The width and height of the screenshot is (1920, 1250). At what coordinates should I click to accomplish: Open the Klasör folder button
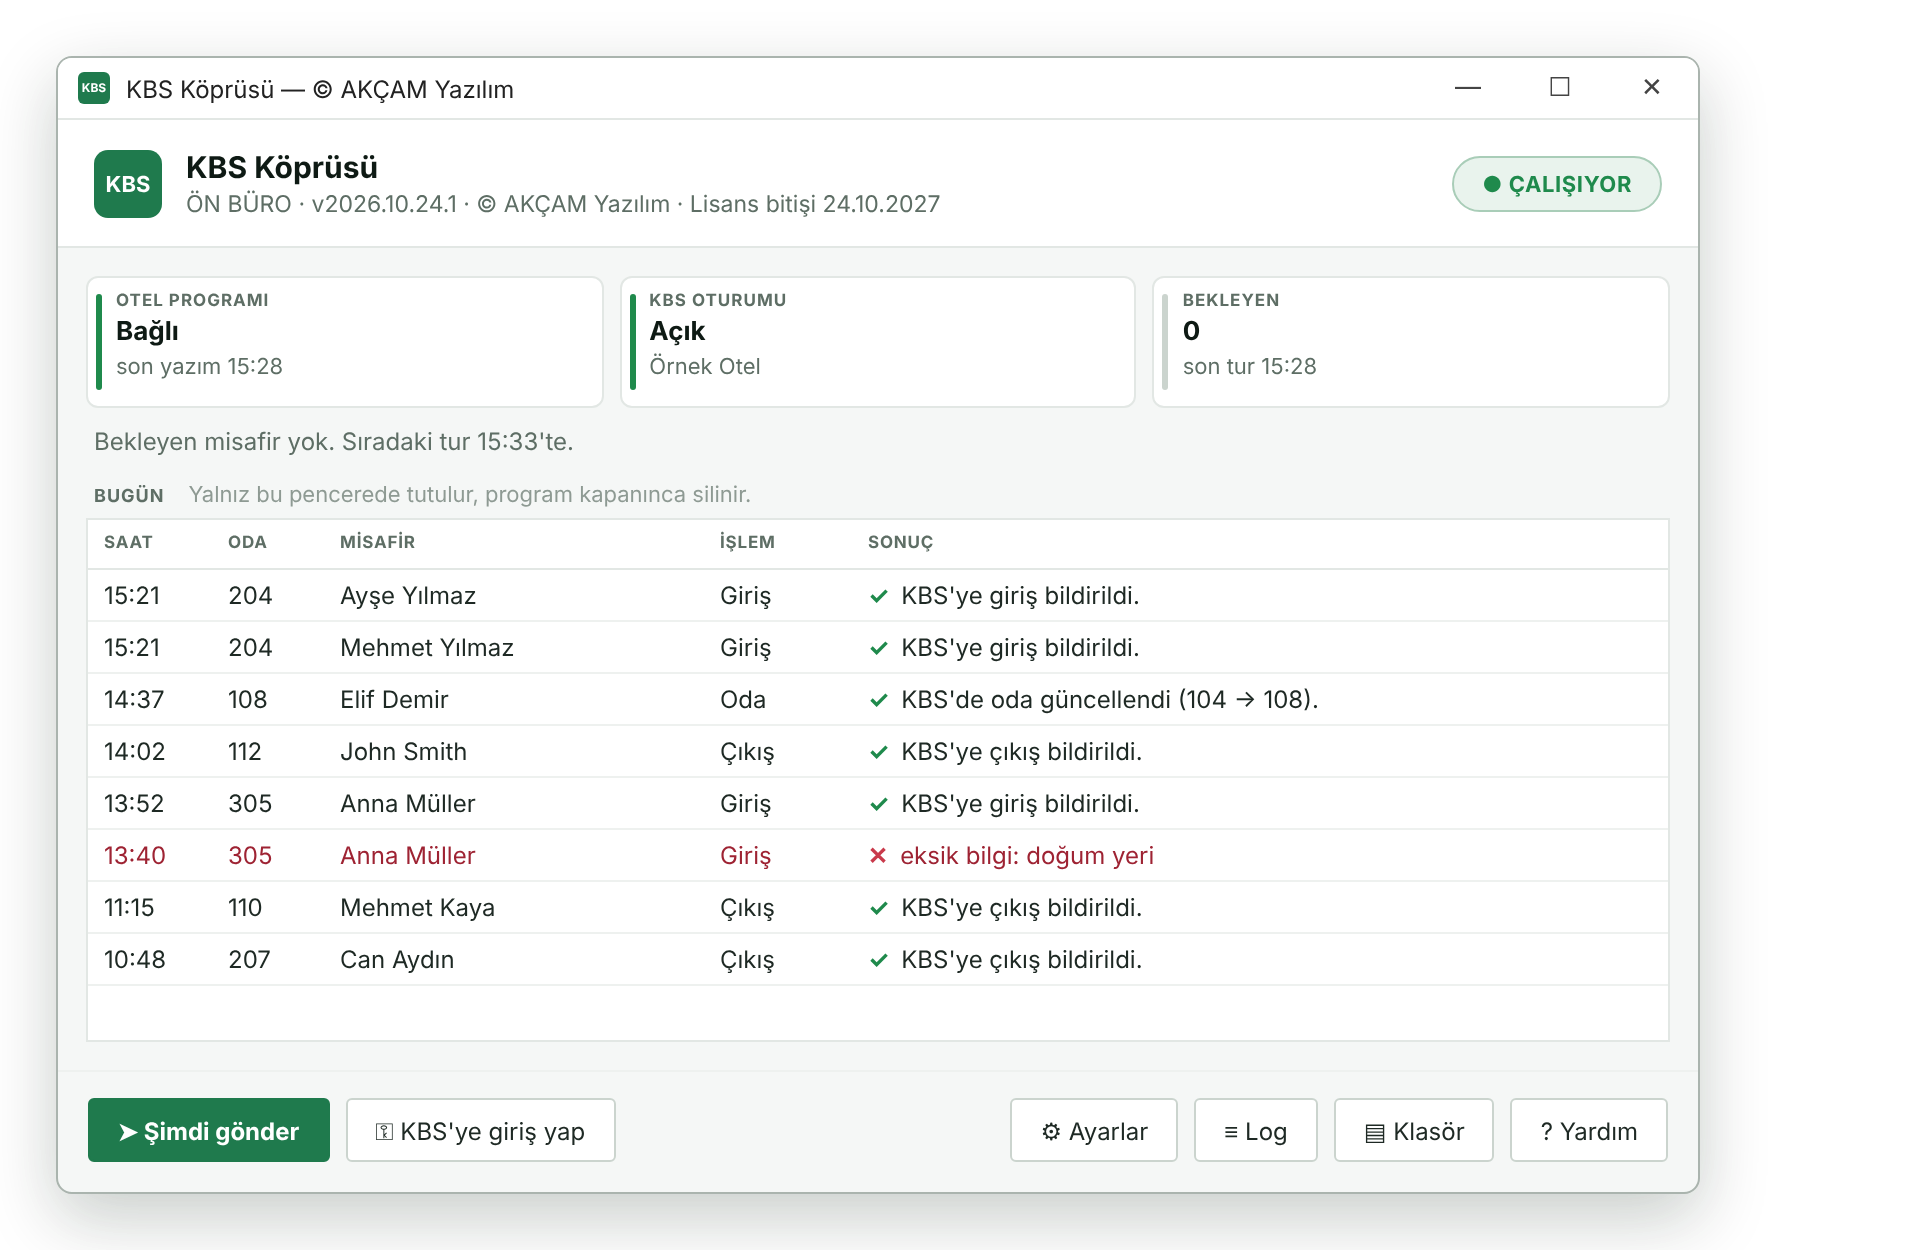pos(1414,1130)
